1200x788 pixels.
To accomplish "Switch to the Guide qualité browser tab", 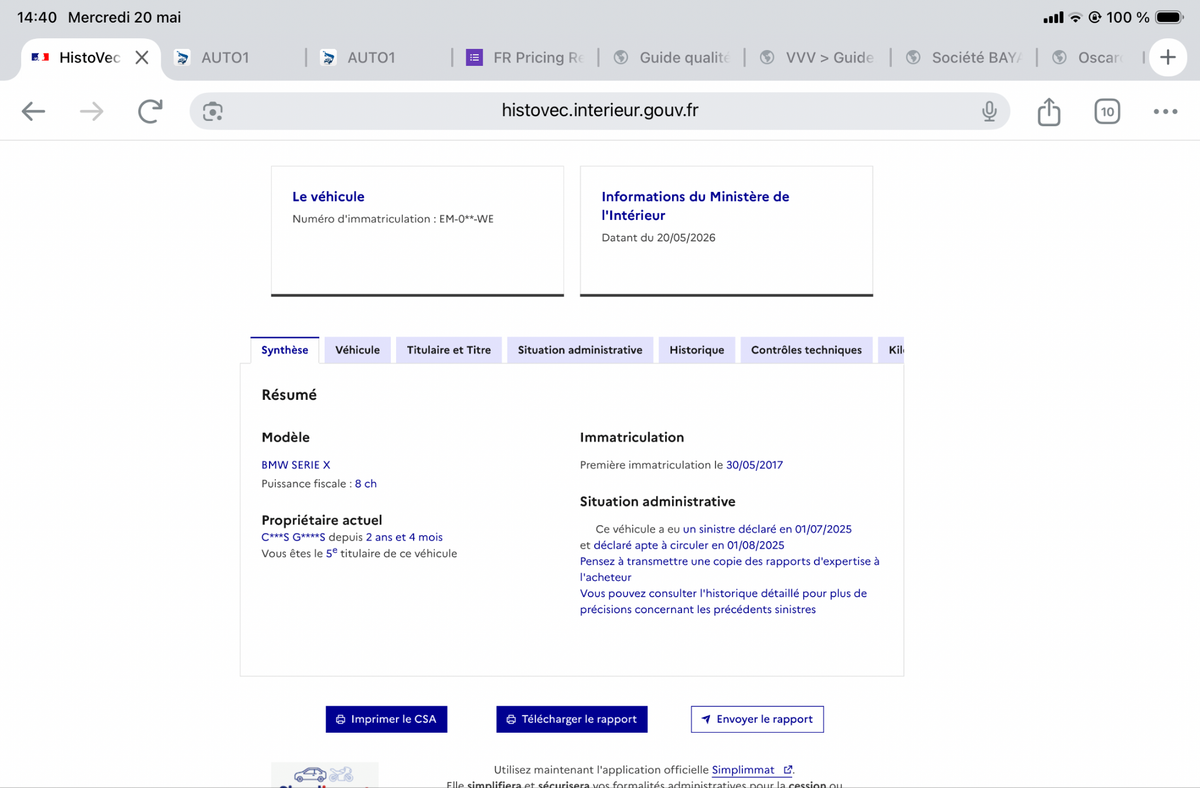I will pyautogui.click(x=674, y=57).
